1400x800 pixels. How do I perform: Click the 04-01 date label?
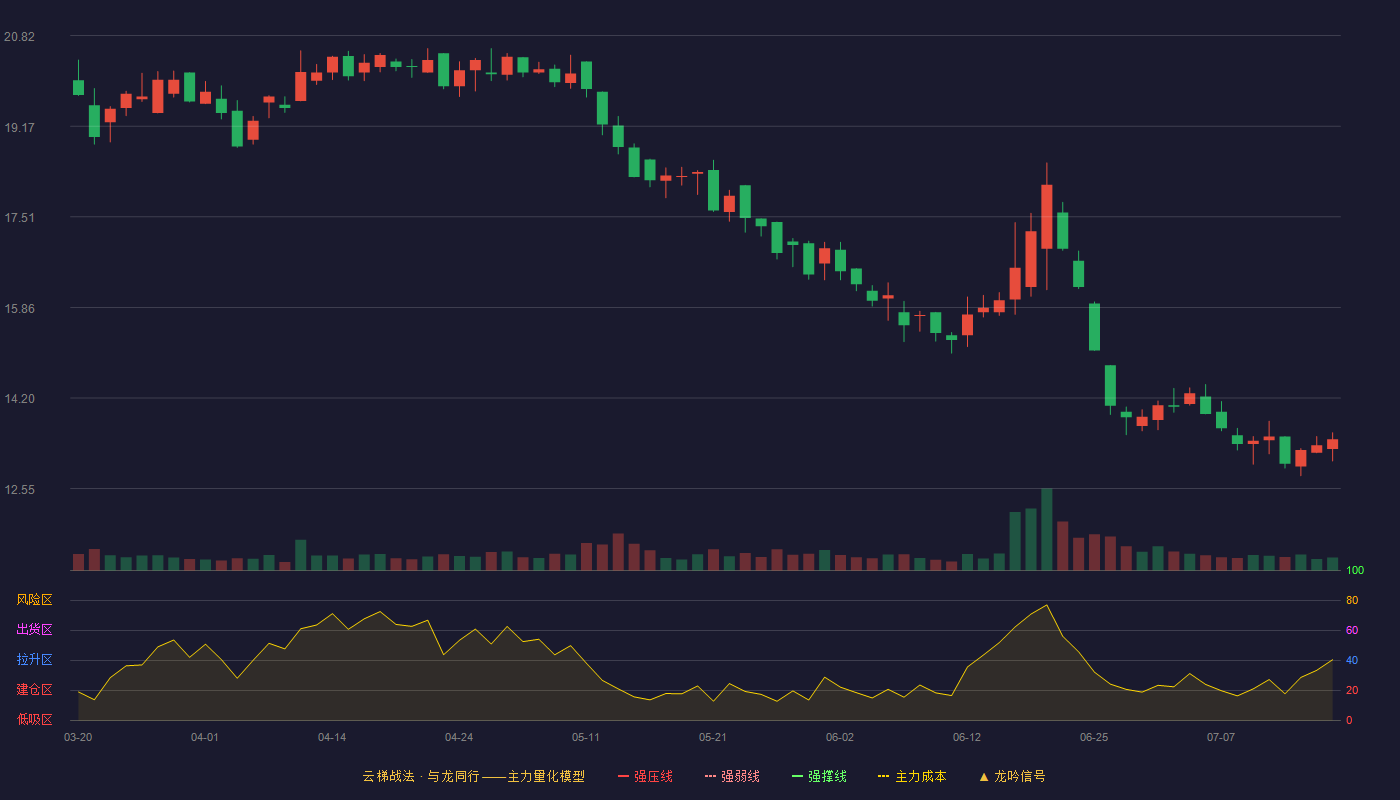click(205, 737)
